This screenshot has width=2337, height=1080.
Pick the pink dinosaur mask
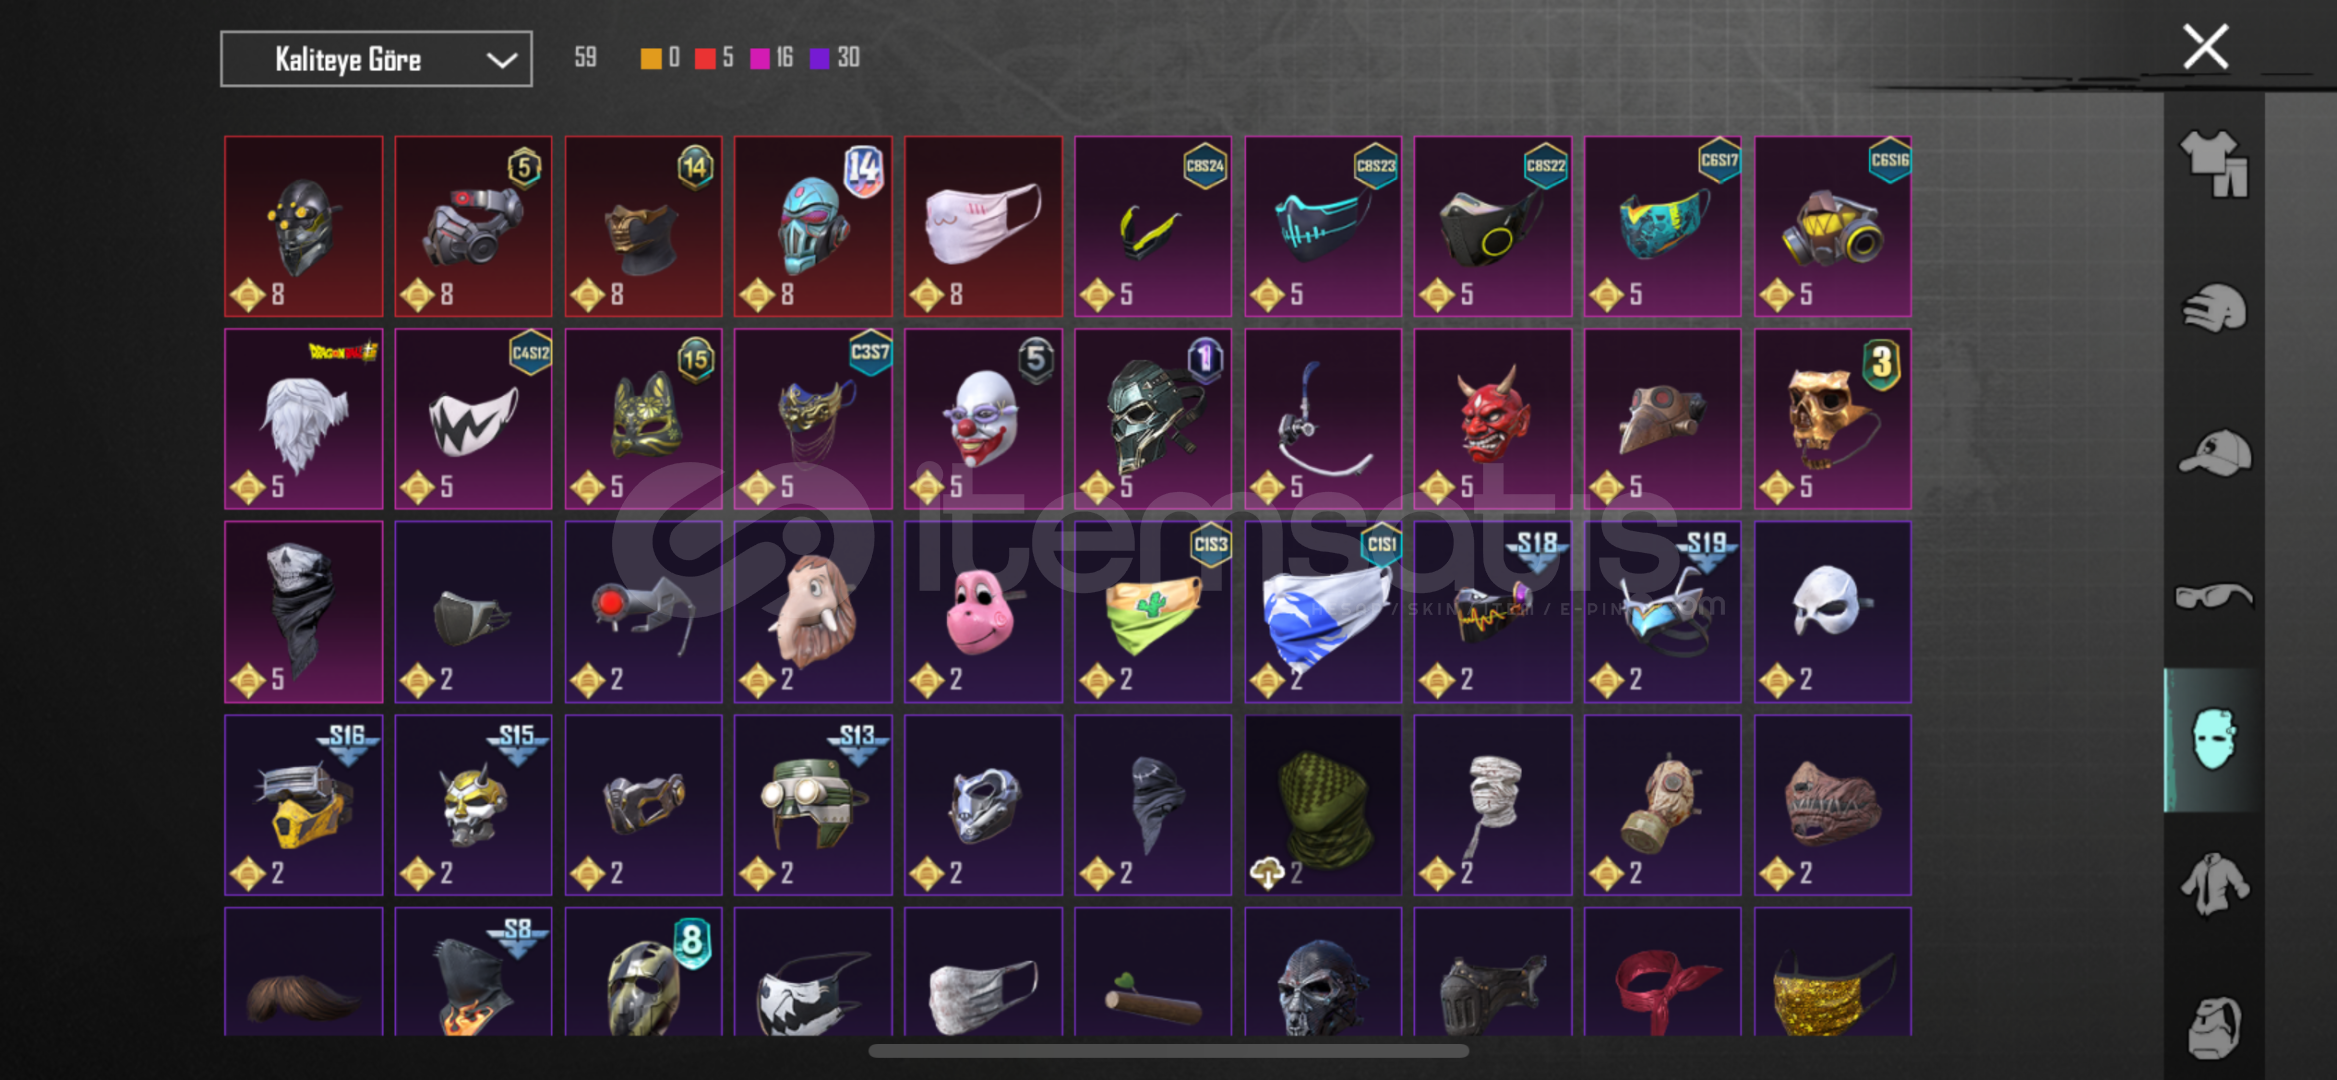coord(983,611)
